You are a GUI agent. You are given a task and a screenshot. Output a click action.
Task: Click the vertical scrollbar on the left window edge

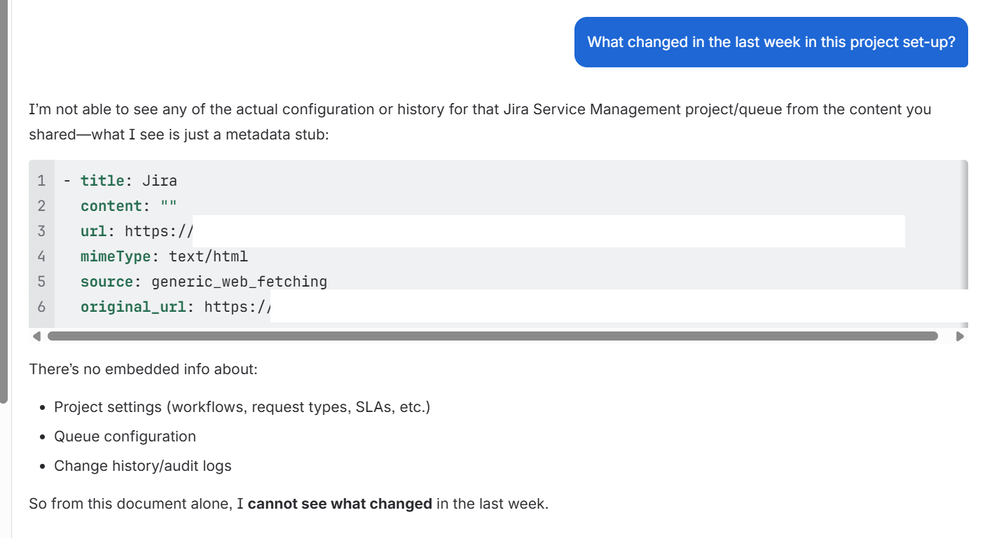(x=3, y=200)
